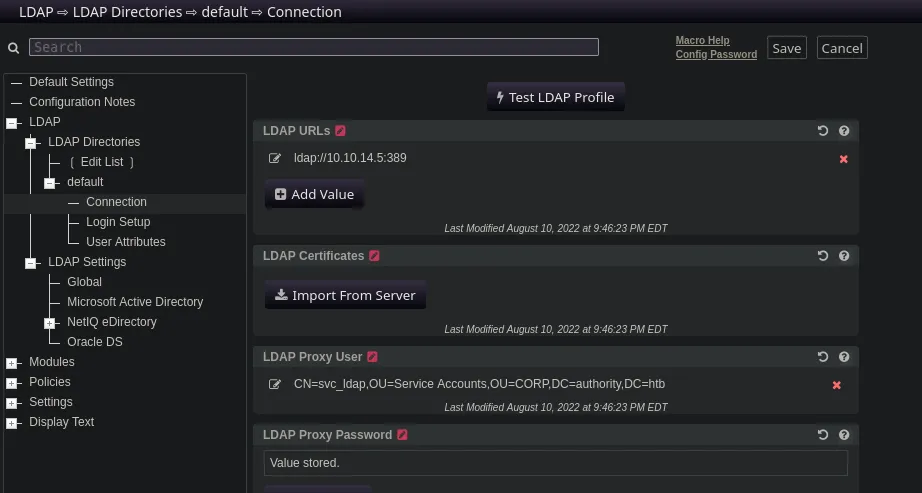
Task: Click the search magnifier icon
Action: coord(14,48)
